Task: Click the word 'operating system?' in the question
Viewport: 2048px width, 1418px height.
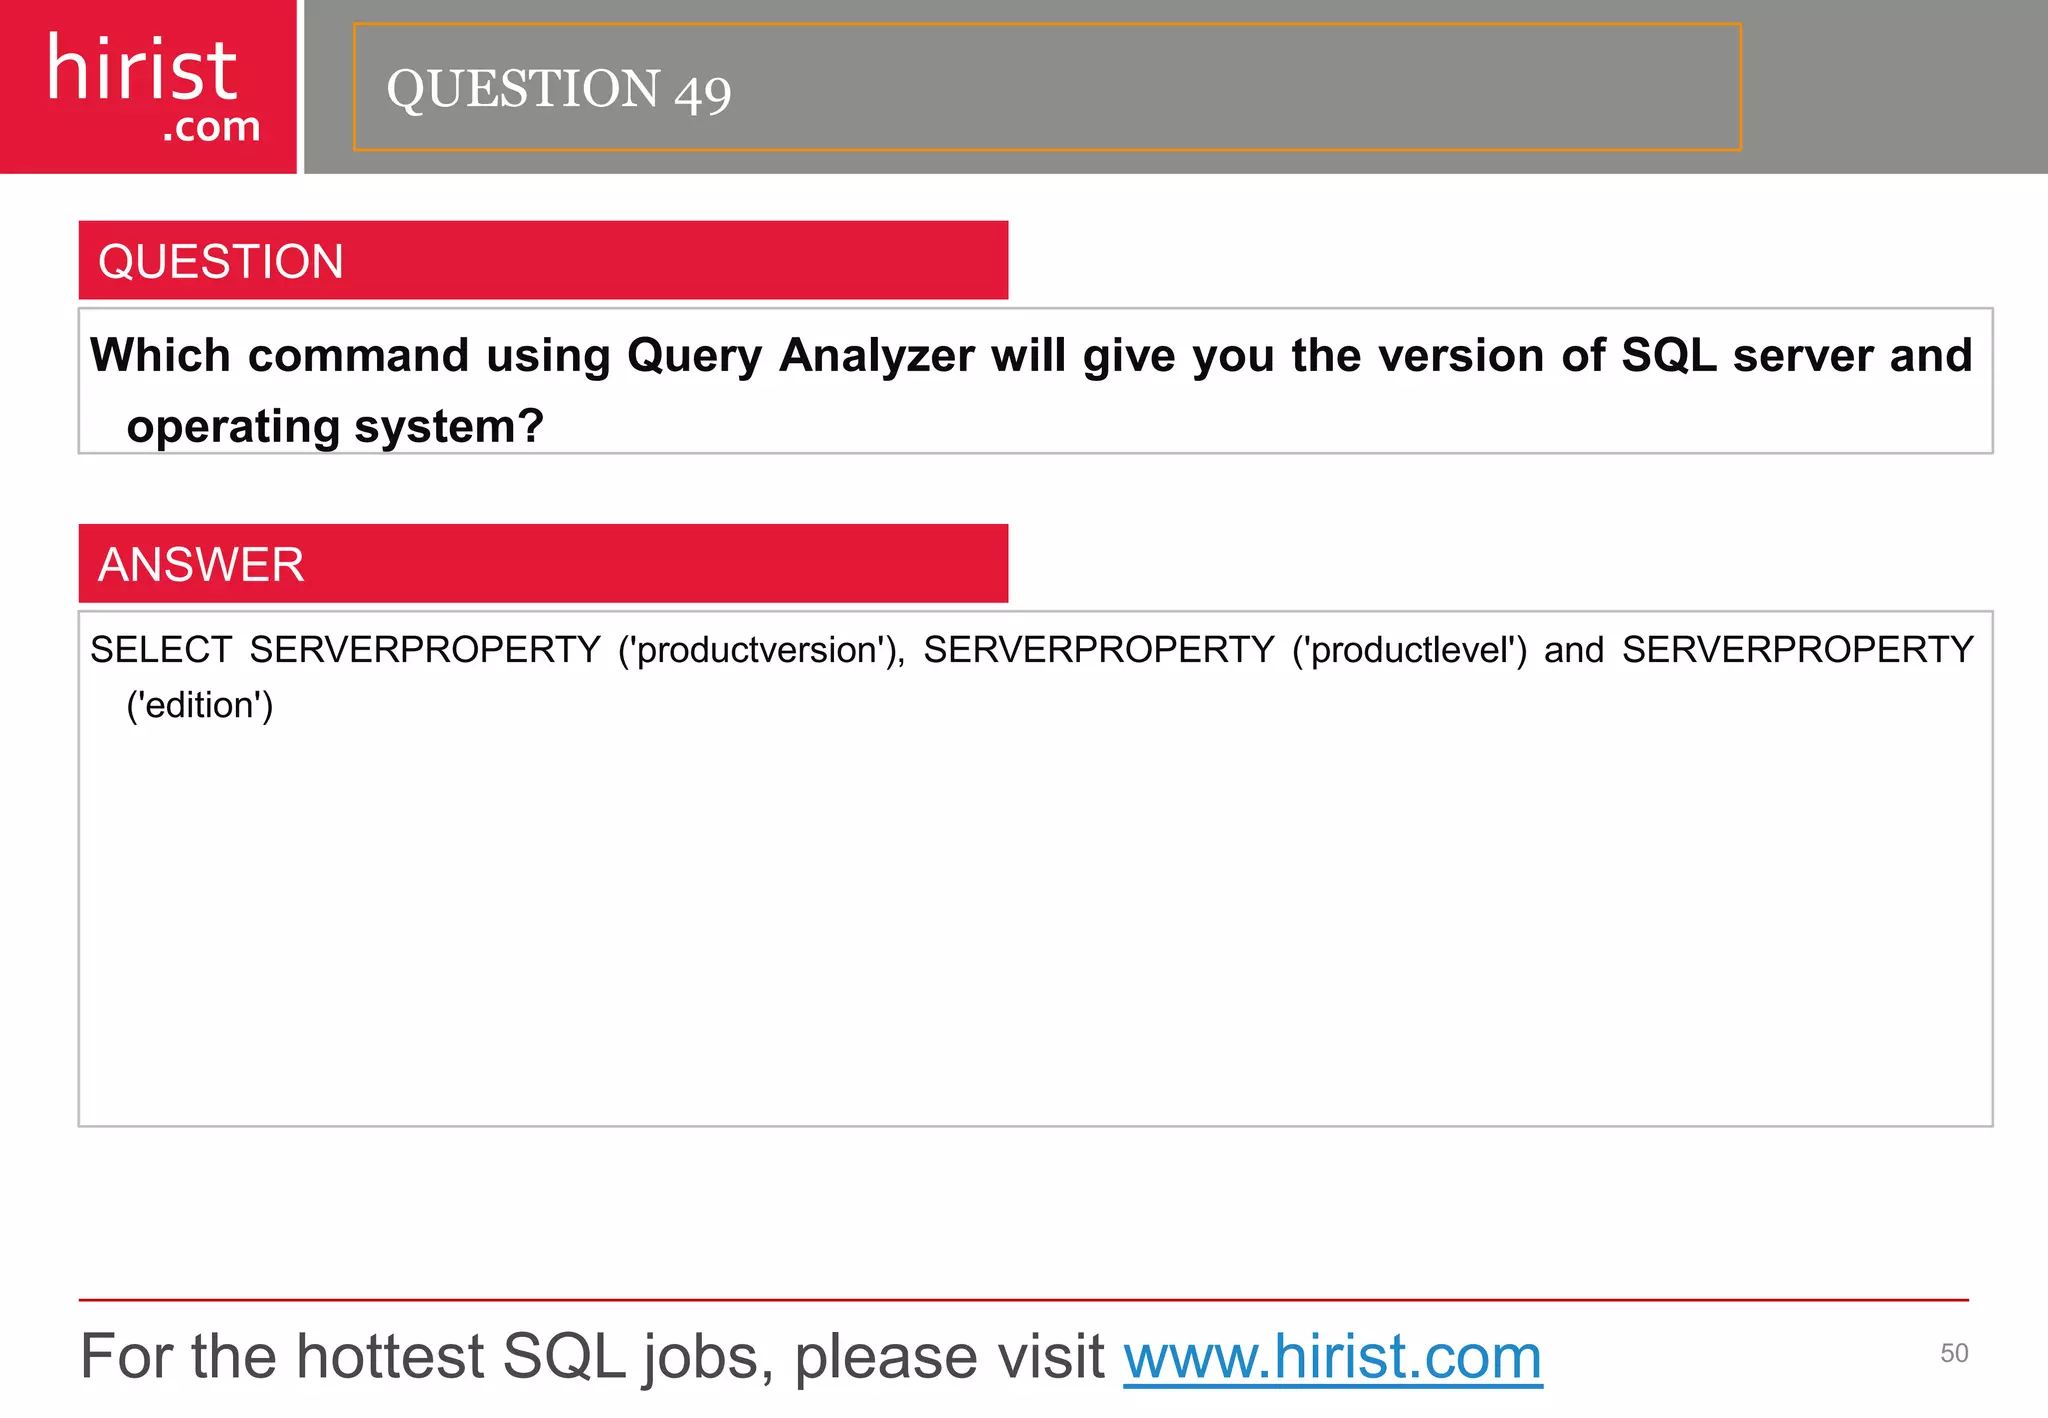Action: (x=335, y=426)
